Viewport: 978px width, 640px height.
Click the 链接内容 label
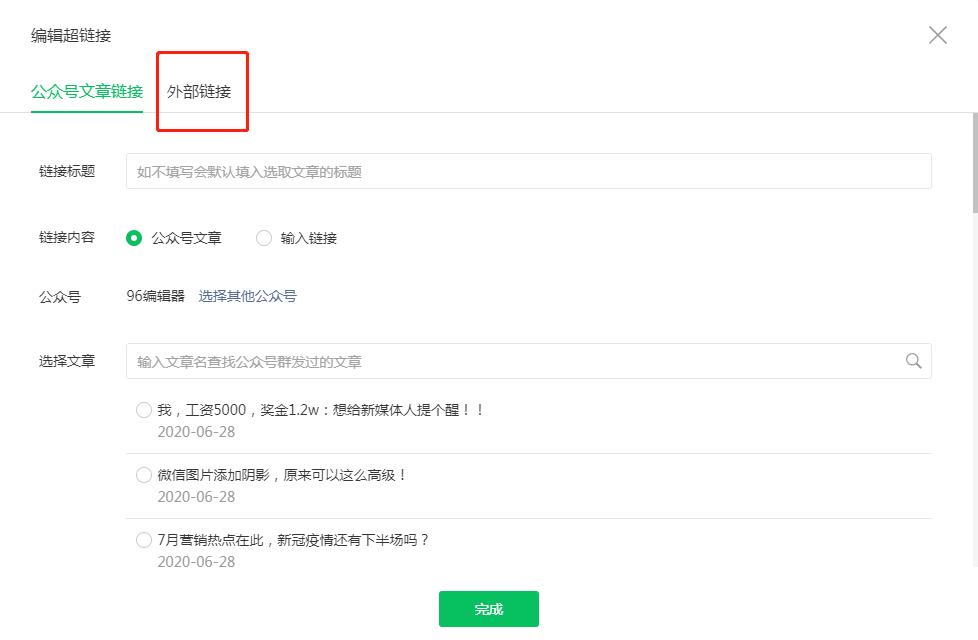click(66, 238)
